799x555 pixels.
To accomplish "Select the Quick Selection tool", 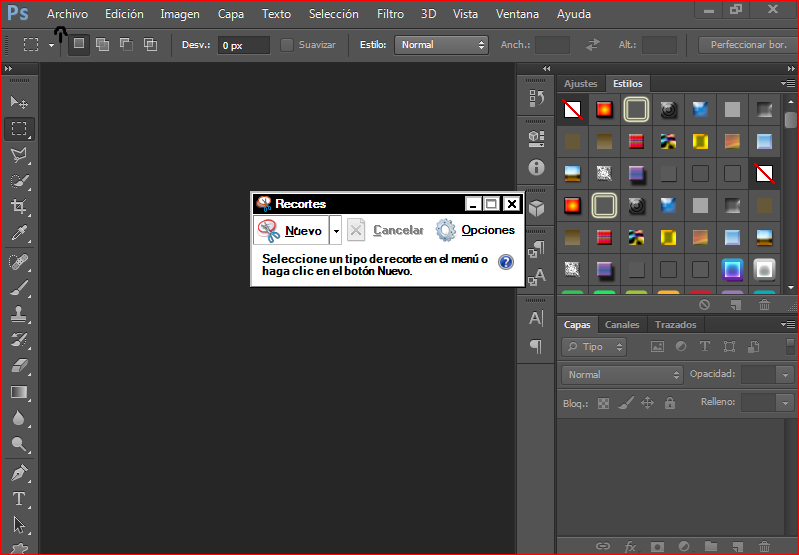I will [19, 181].
